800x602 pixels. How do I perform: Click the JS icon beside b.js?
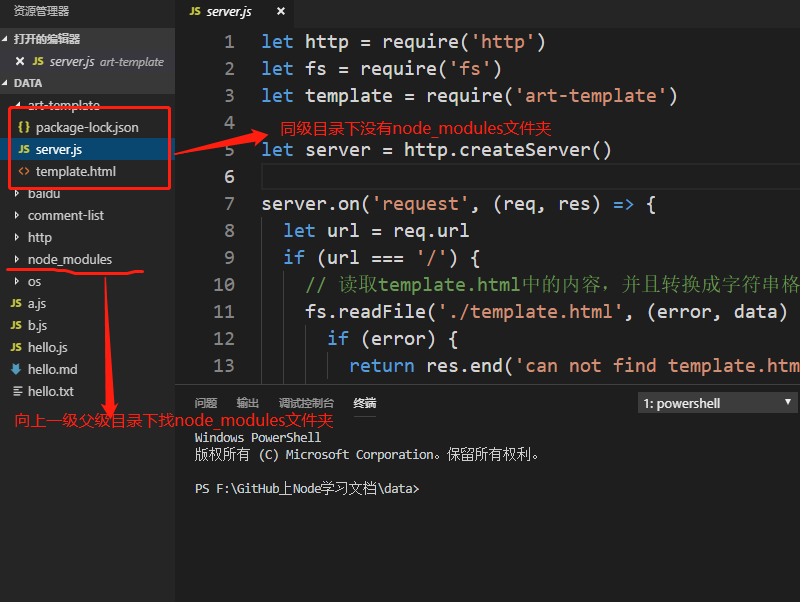16,325
